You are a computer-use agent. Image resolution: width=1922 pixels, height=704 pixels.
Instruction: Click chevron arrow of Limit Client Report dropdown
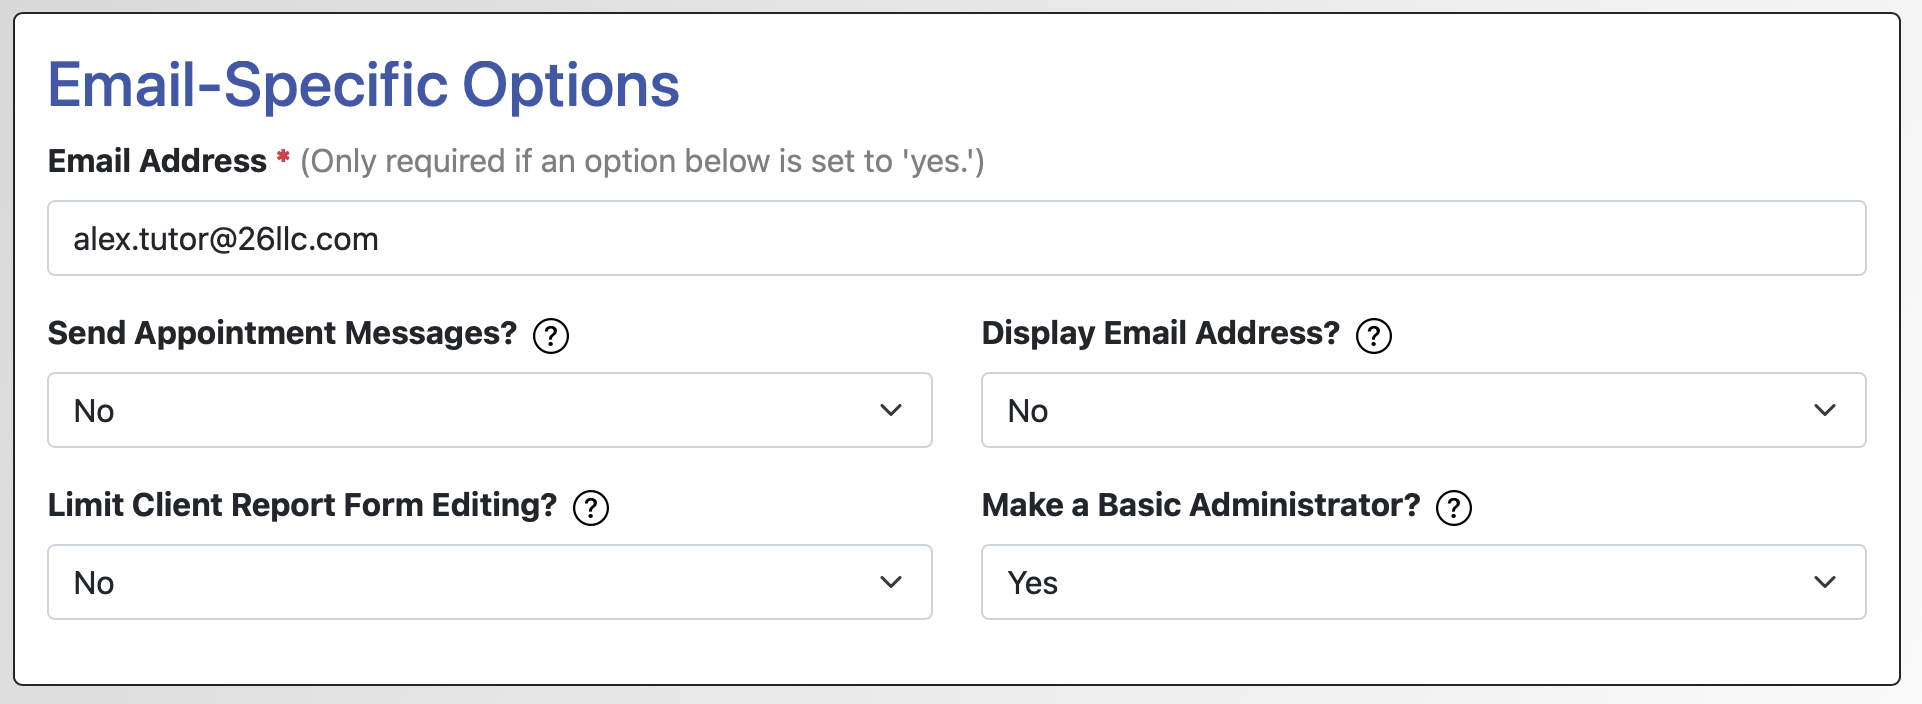tap(891, 582)
